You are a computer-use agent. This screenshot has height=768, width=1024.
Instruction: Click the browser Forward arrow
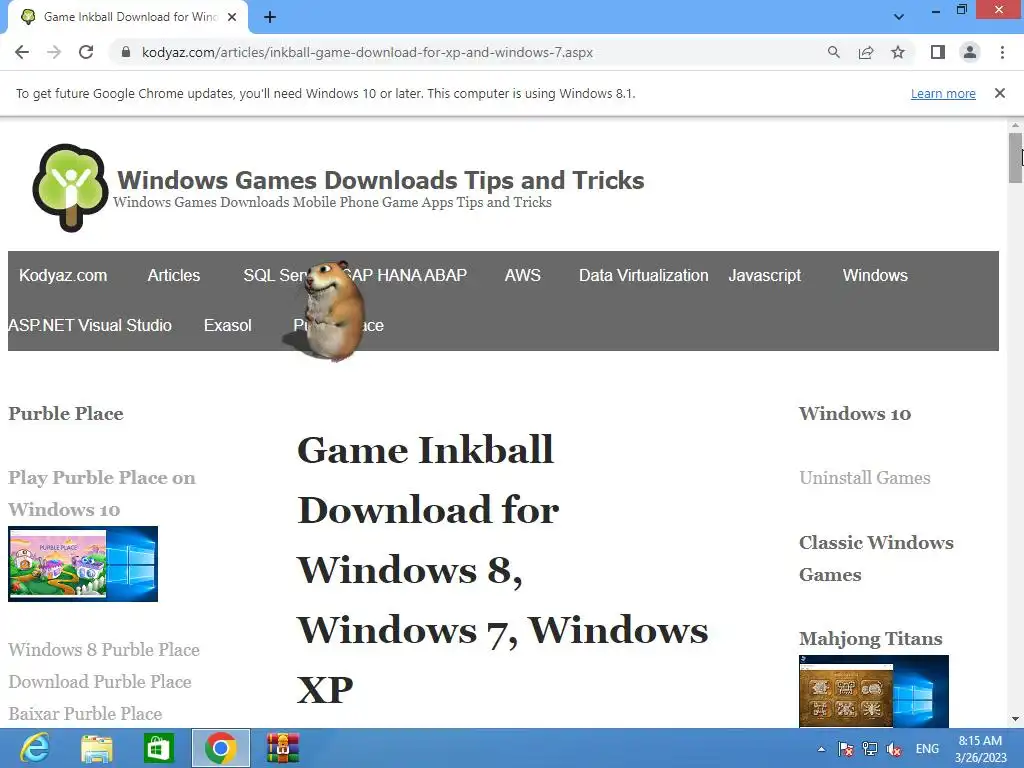(x=54, y=52)
